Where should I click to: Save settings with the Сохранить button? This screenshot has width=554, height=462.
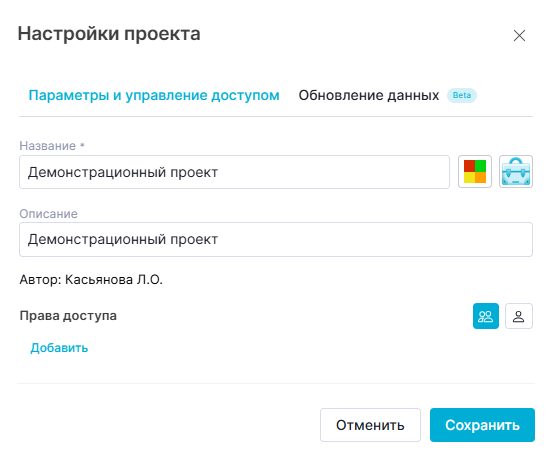point(482,425)
